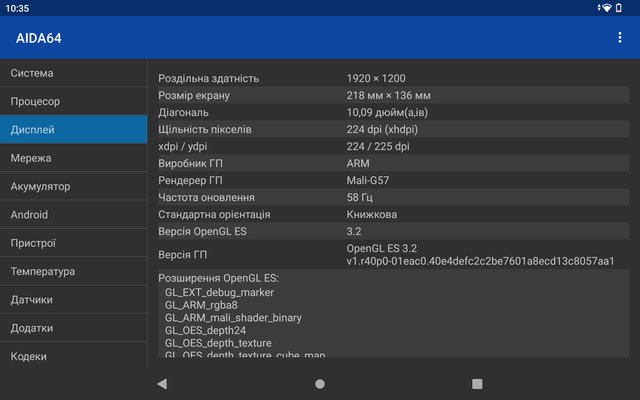Open the three-dot overflow menu
Screen dimensions: 640x400
tap(620, 38)
